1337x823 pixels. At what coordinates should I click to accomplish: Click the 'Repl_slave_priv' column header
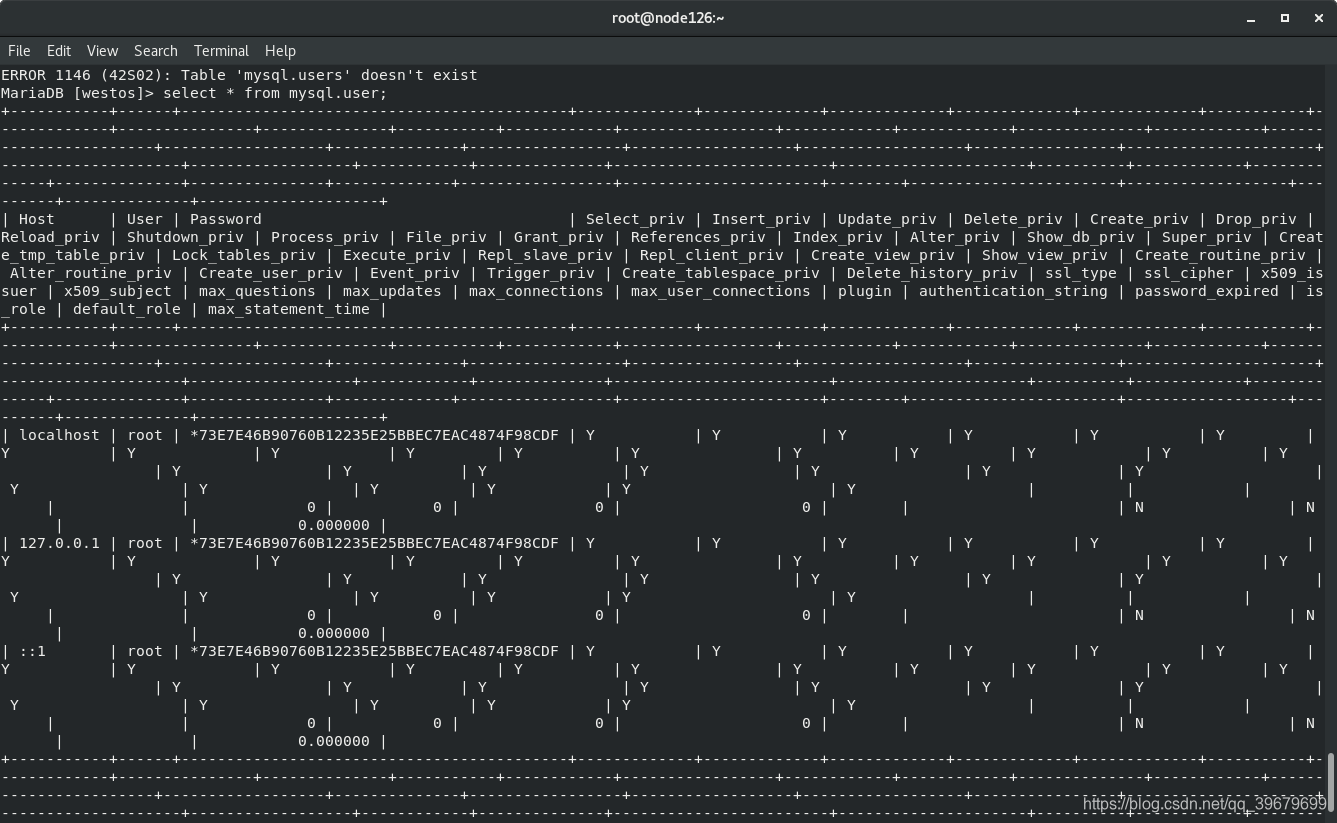tap(545, 255)
